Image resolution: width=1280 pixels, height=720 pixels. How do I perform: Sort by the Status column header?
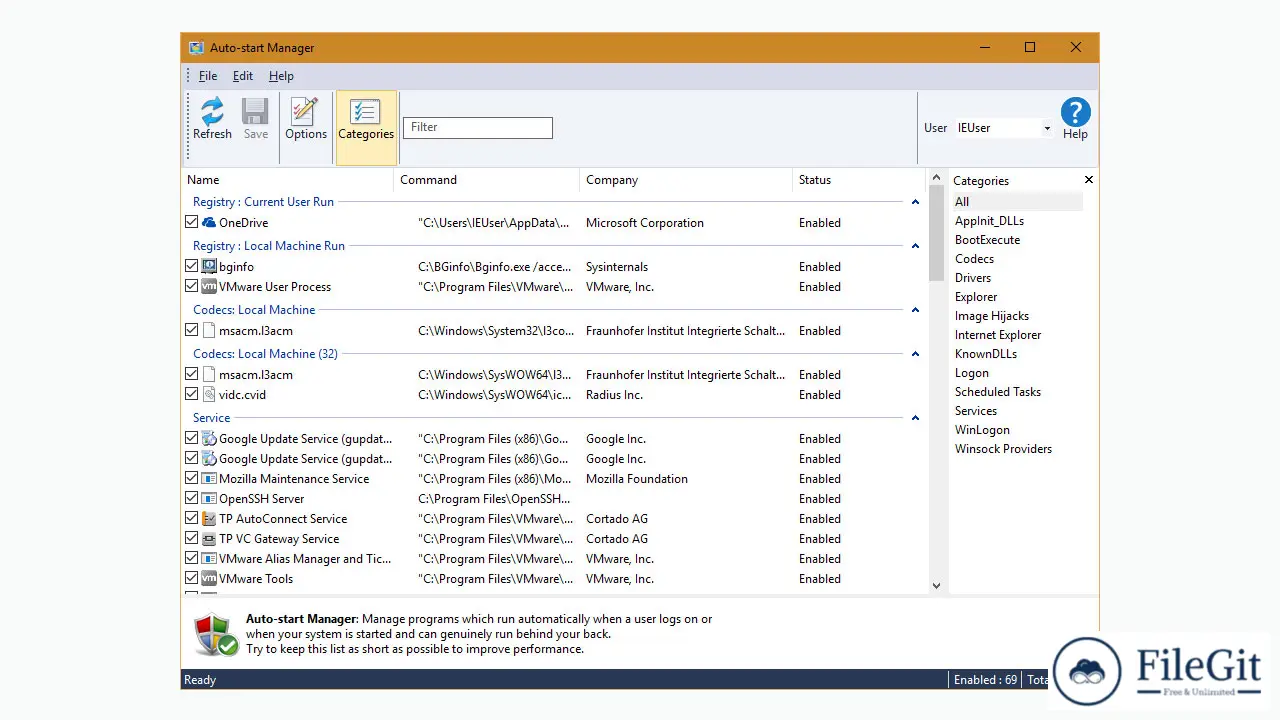tap(859, 180)
